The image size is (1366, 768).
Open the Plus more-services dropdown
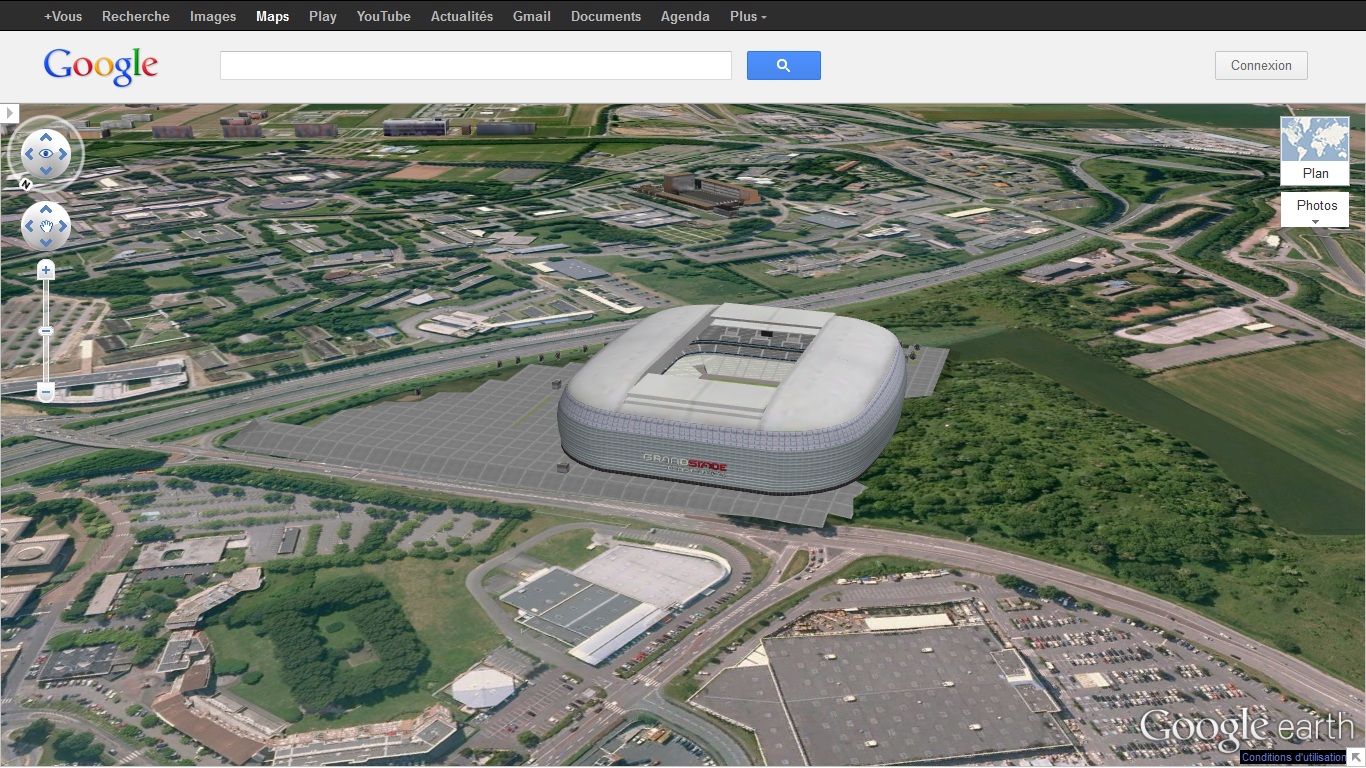pos(748,16)
